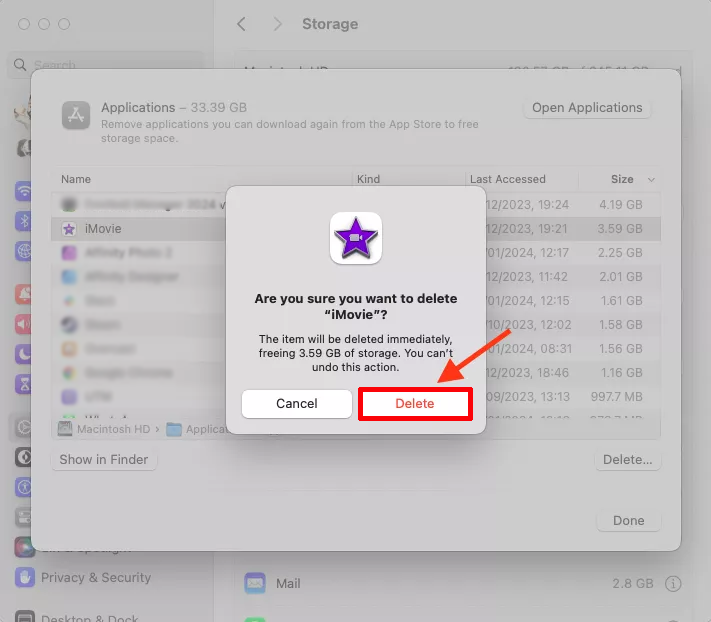Click the search magnifier icon

coord(20,65)
